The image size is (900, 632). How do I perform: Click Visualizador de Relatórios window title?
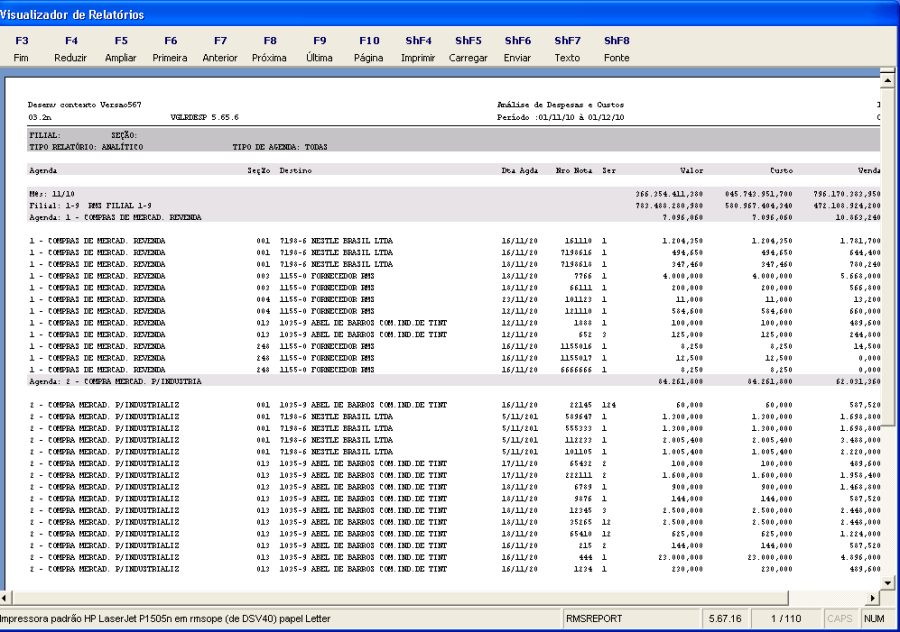click(x=71, y=14)
